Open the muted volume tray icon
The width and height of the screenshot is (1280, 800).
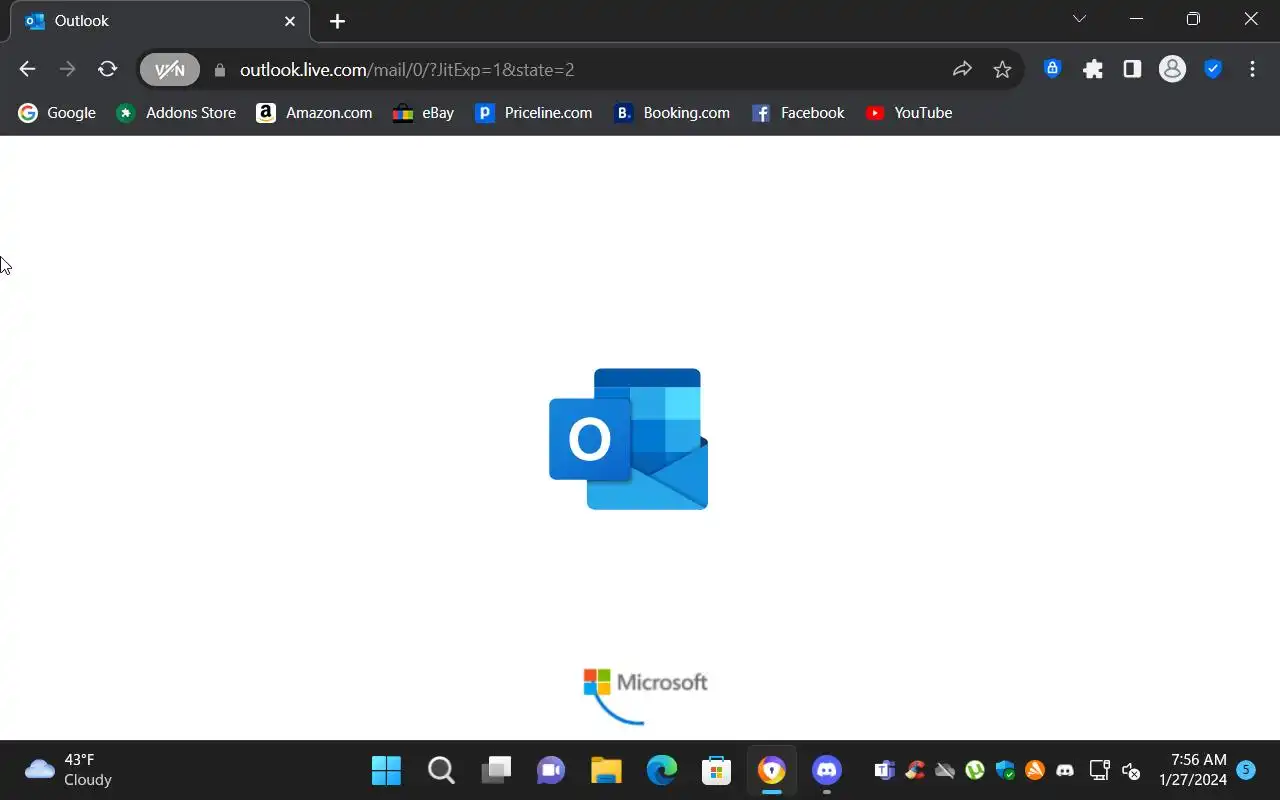[1131, 770]
